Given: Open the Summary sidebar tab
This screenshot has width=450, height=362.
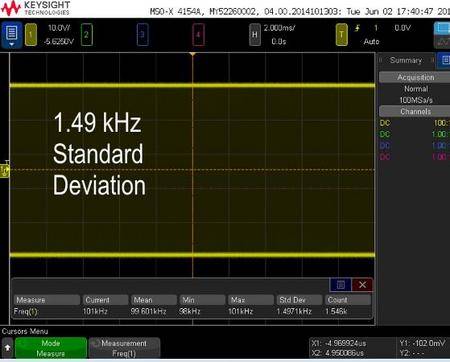Looking at the screenshot, I should tap(406, 60).
